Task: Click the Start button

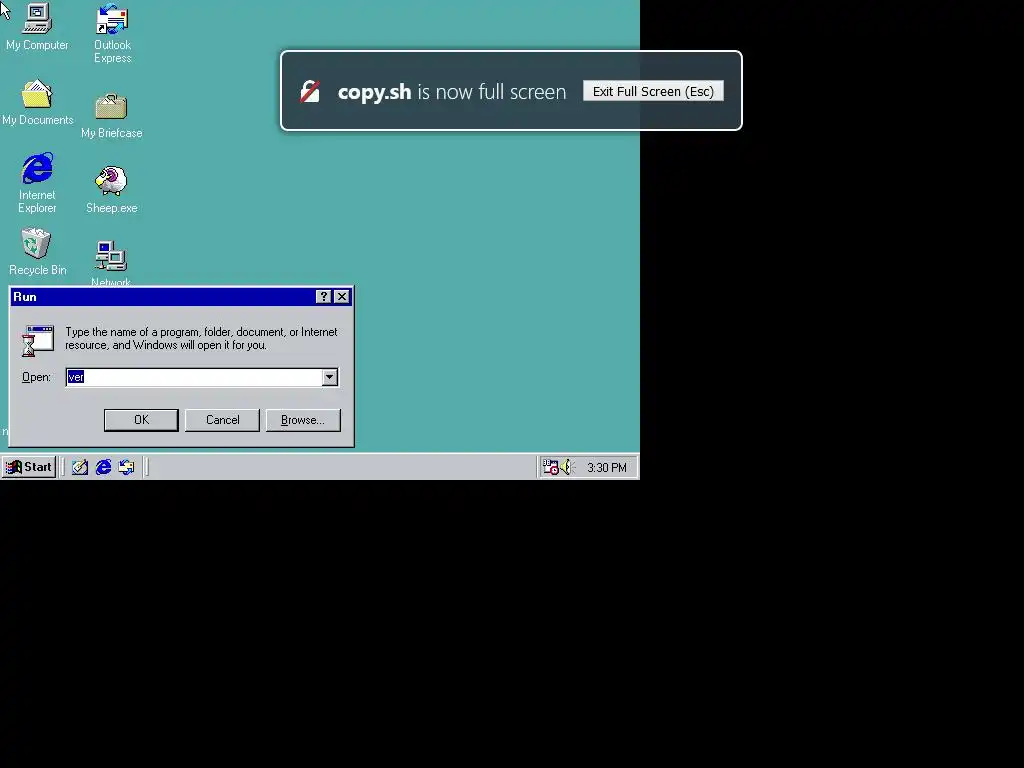Action: pos(29,467)
